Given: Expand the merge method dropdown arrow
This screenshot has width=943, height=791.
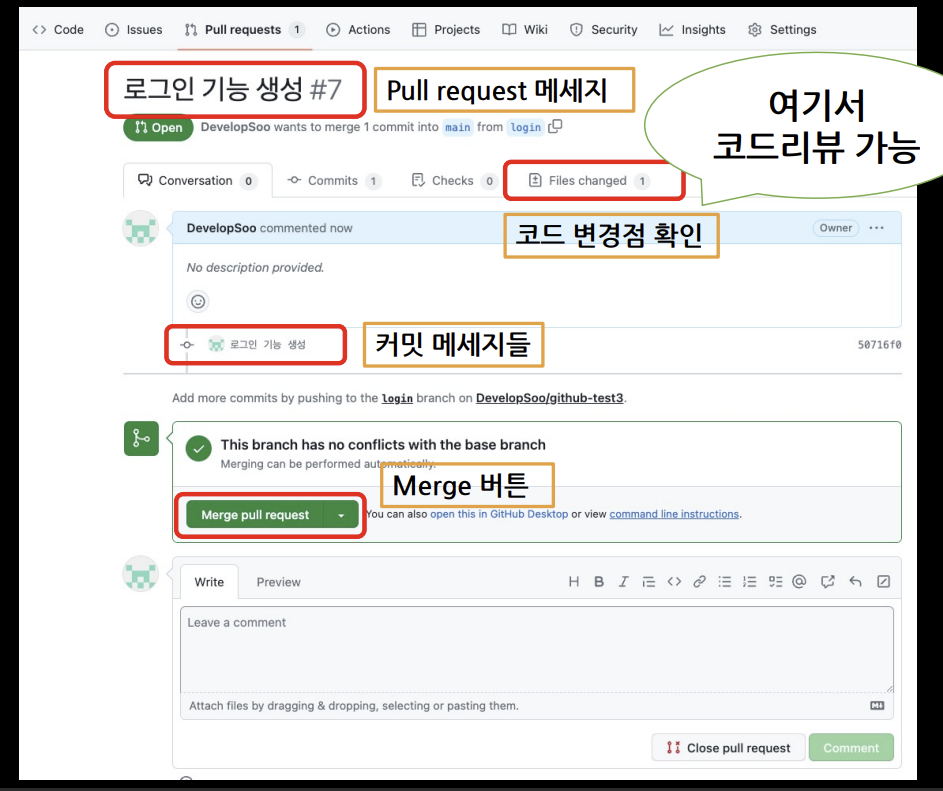Looking at the screenshot, I should pyautogui.click(x=341, y=515).
